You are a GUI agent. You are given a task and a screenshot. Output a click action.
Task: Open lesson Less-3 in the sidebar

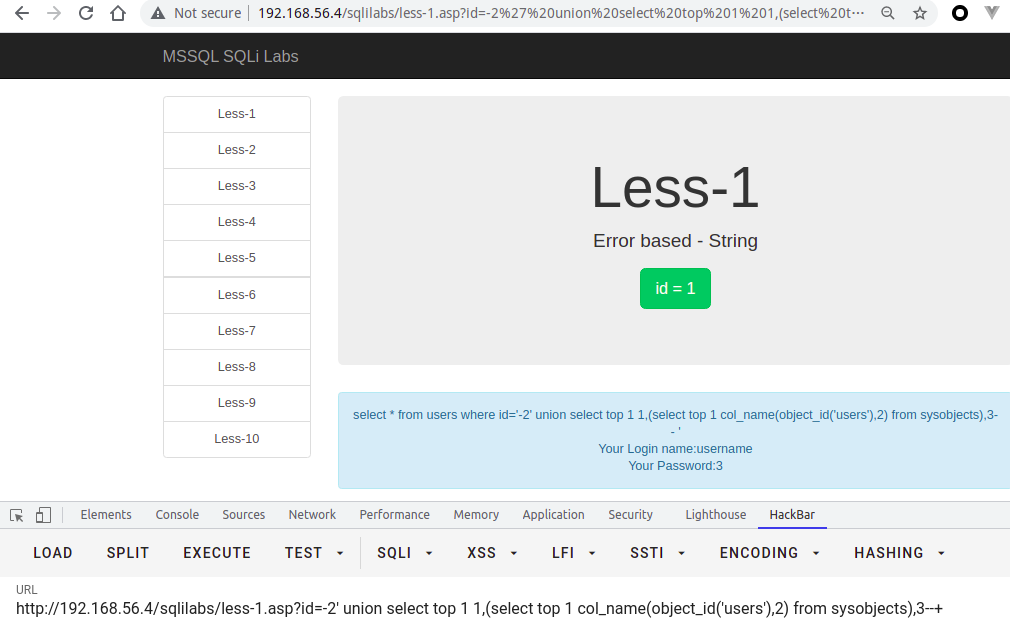point(237,186)
